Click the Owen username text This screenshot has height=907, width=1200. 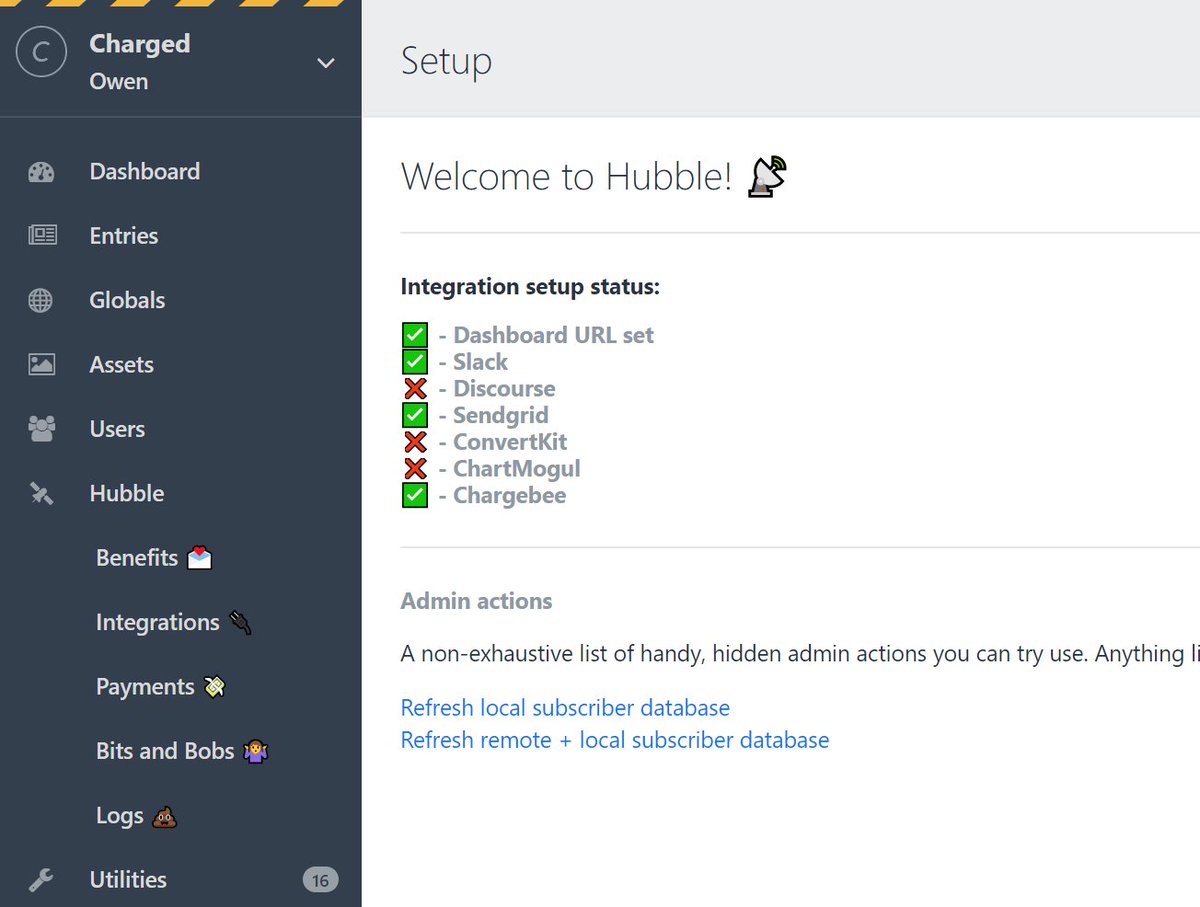point(118,82)
